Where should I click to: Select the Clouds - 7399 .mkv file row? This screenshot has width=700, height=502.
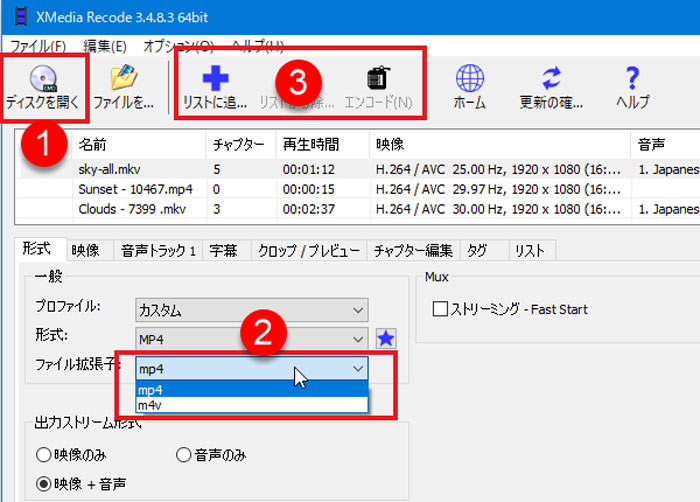coord(360,209)
